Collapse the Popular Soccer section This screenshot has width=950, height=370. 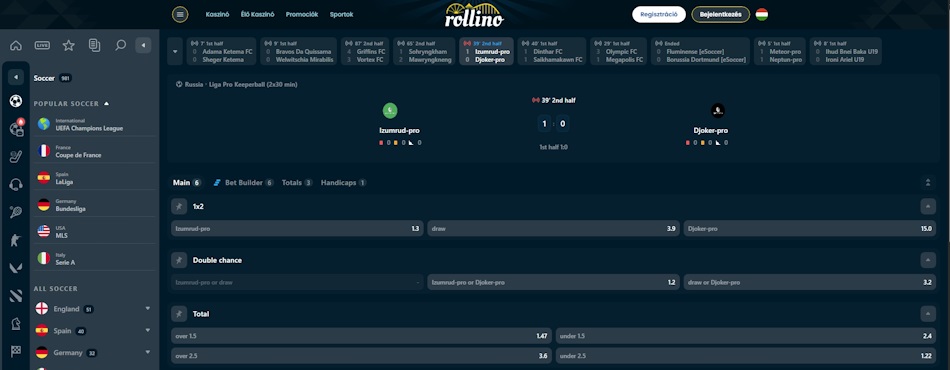107,104
